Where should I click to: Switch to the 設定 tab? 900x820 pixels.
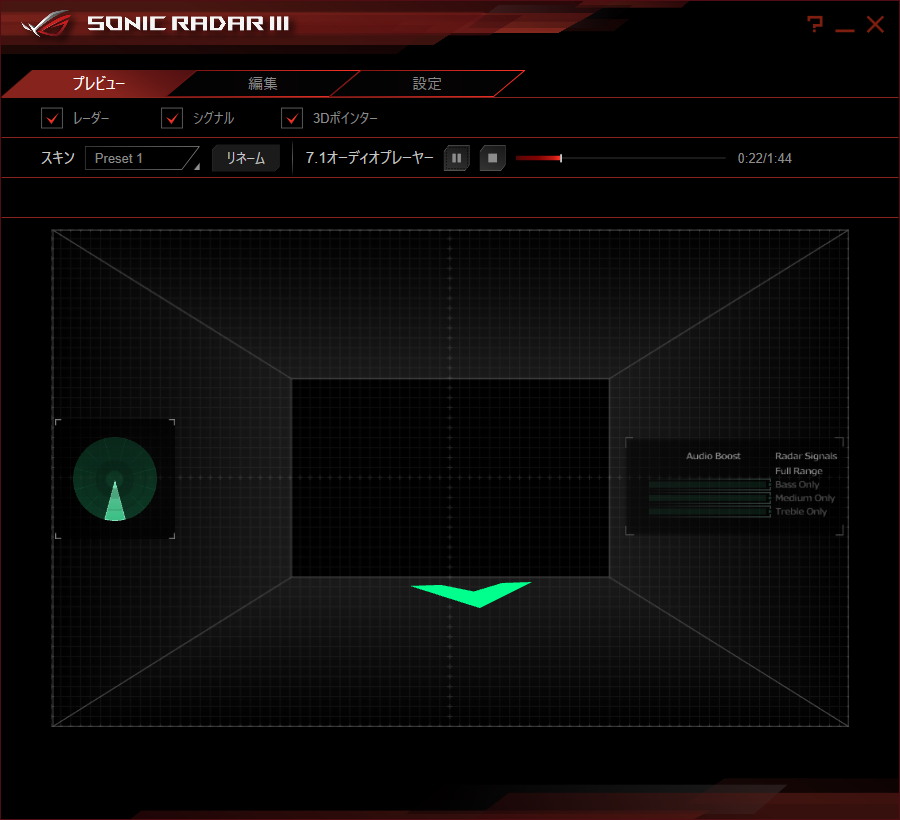[x=427, y=84]
